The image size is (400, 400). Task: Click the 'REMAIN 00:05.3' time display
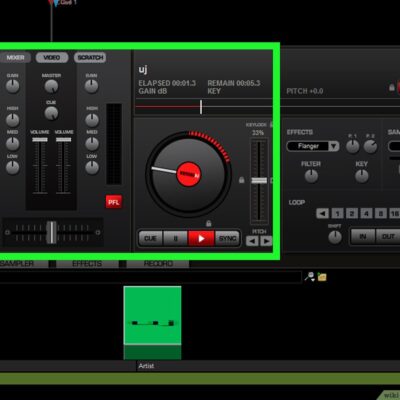coord(234,83)
